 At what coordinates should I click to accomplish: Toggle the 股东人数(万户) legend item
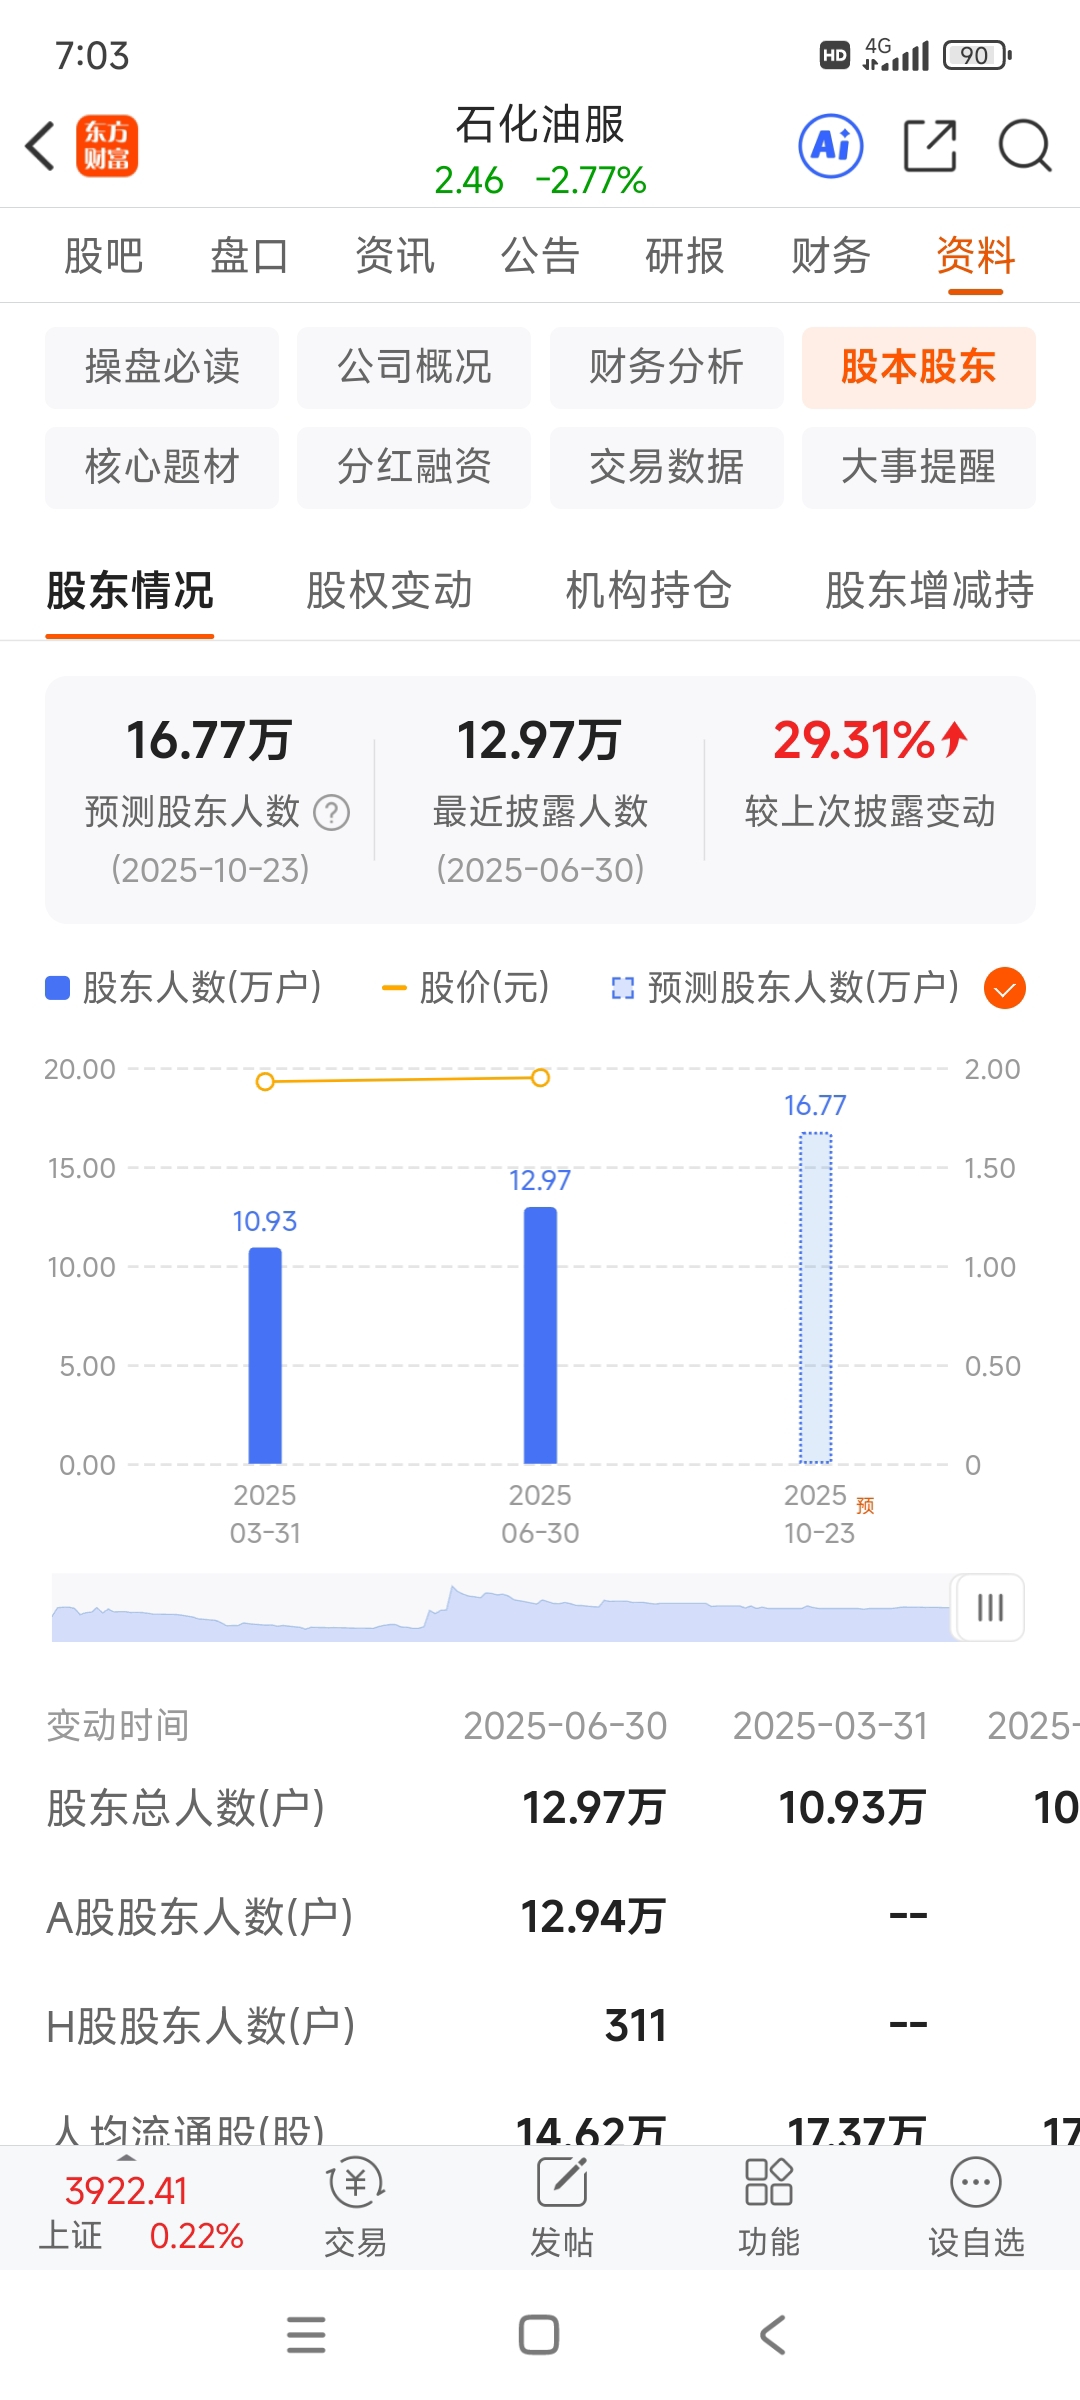tap(184, 988)
